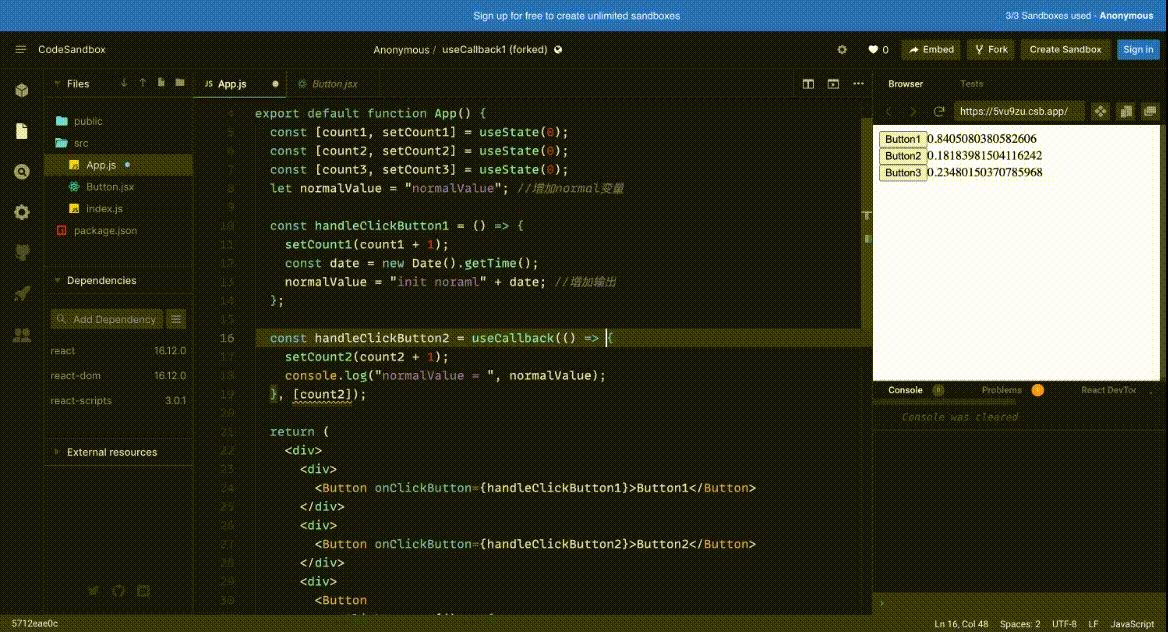Go back in the preview browser

click(x=889, y=111)
